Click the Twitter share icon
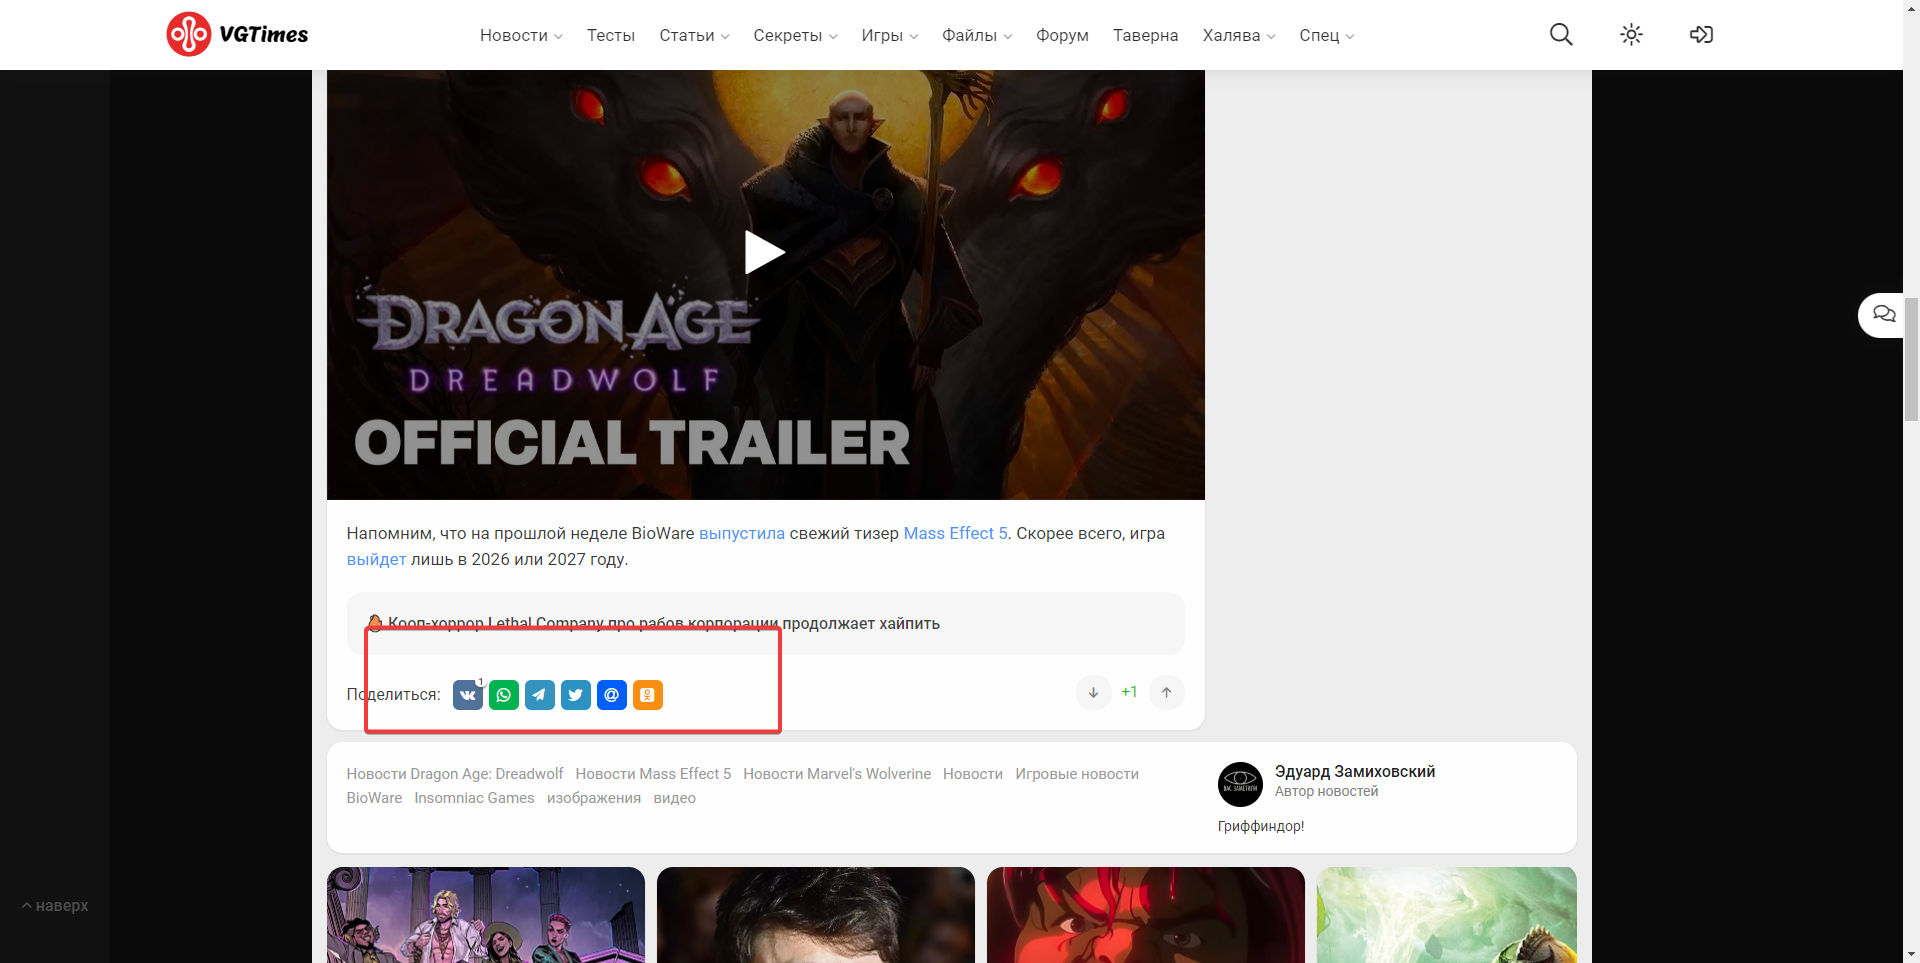This screenshot has height=963, width=1920. click(576, 695)
